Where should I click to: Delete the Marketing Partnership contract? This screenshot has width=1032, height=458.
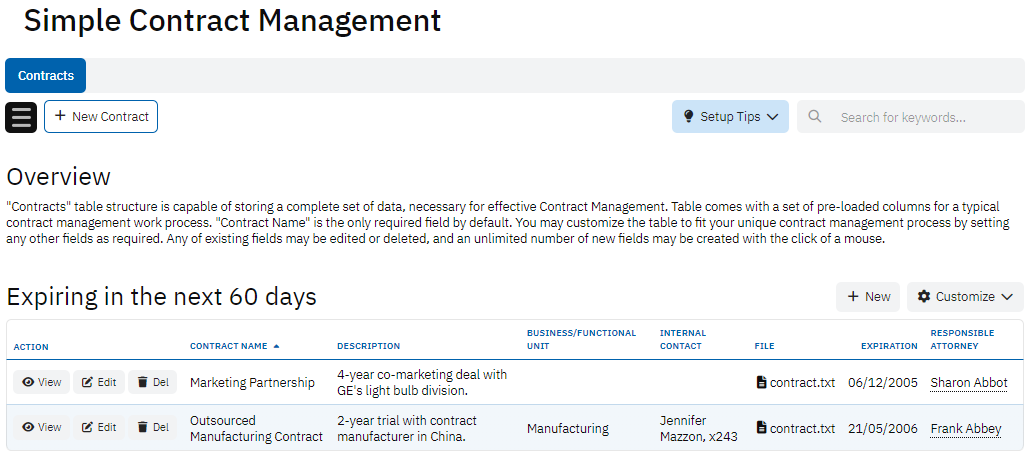point(152,382)
